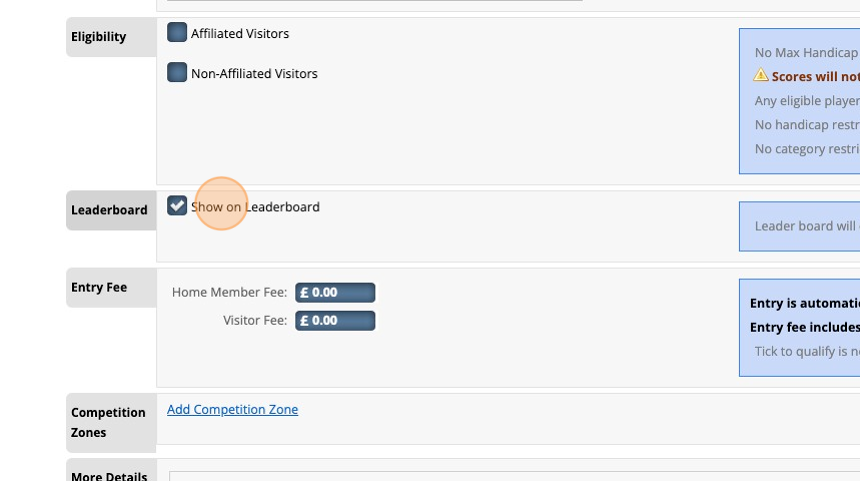This screenshot has width=860, height=481.
Task: Click the Eligibility section label
Action: (99, 37)
